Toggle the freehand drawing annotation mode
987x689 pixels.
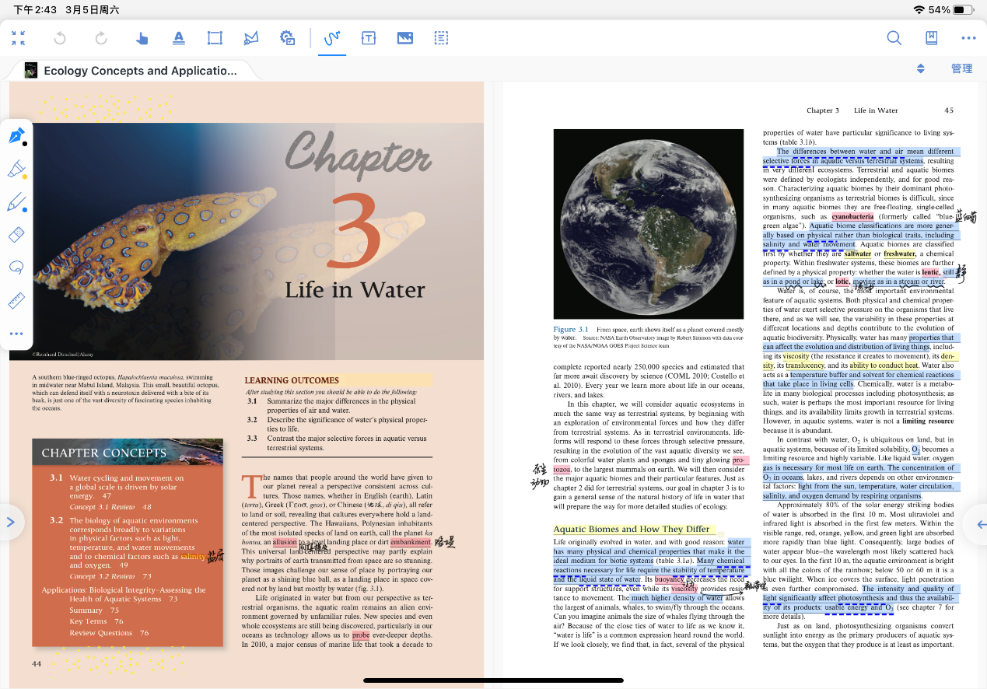pos(332,38)
